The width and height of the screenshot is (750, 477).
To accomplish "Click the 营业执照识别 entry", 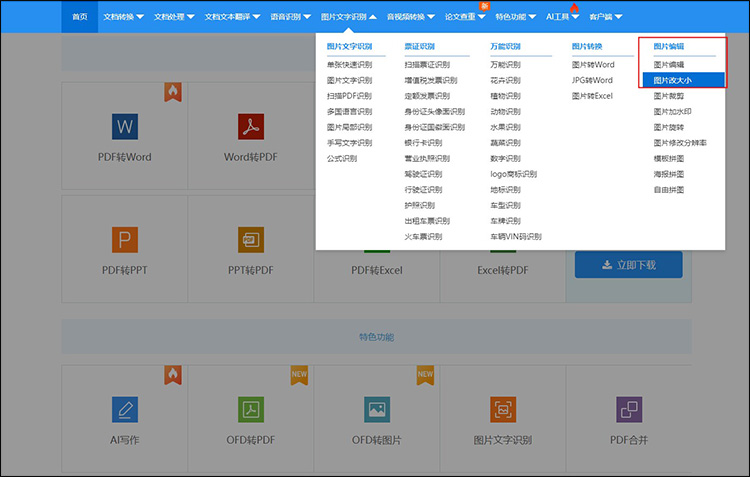I will [427, 158].
